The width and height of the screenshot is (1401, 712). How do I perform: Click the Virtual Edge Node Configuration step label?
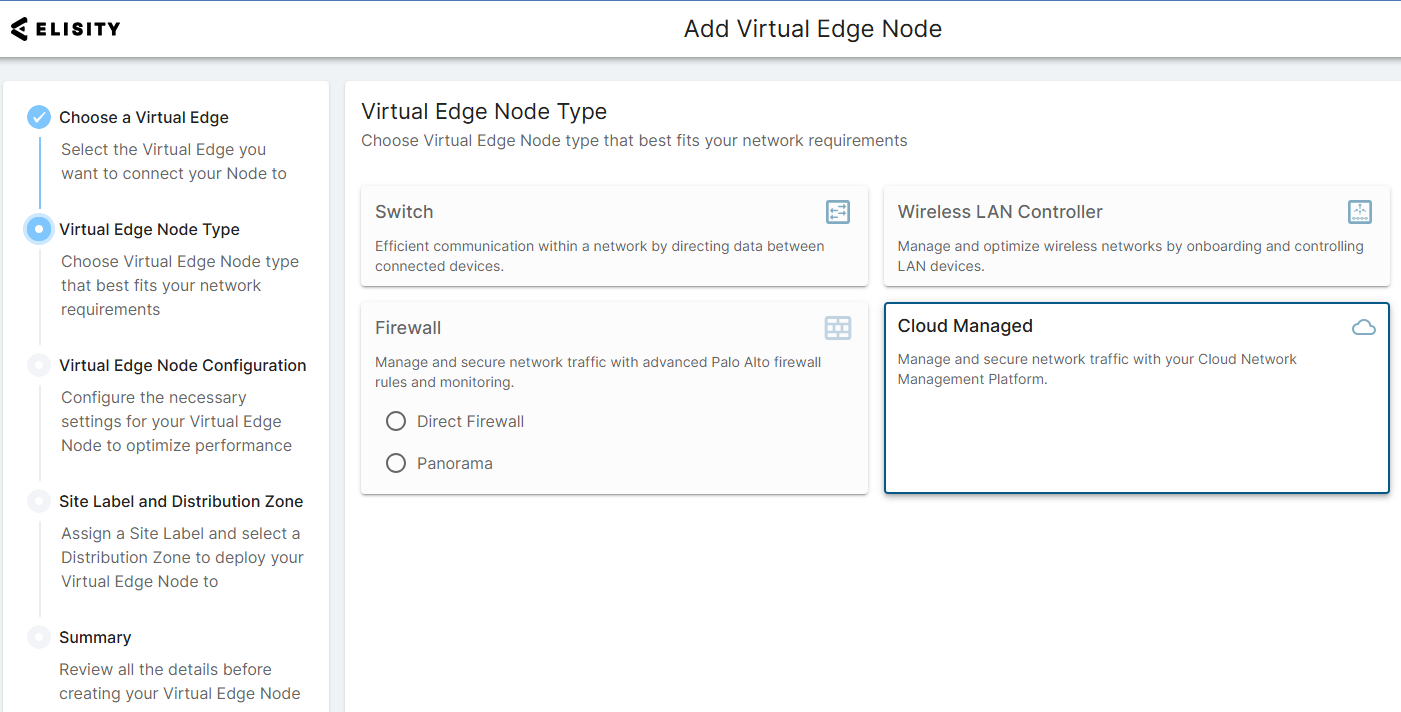(x=182, y=365)
